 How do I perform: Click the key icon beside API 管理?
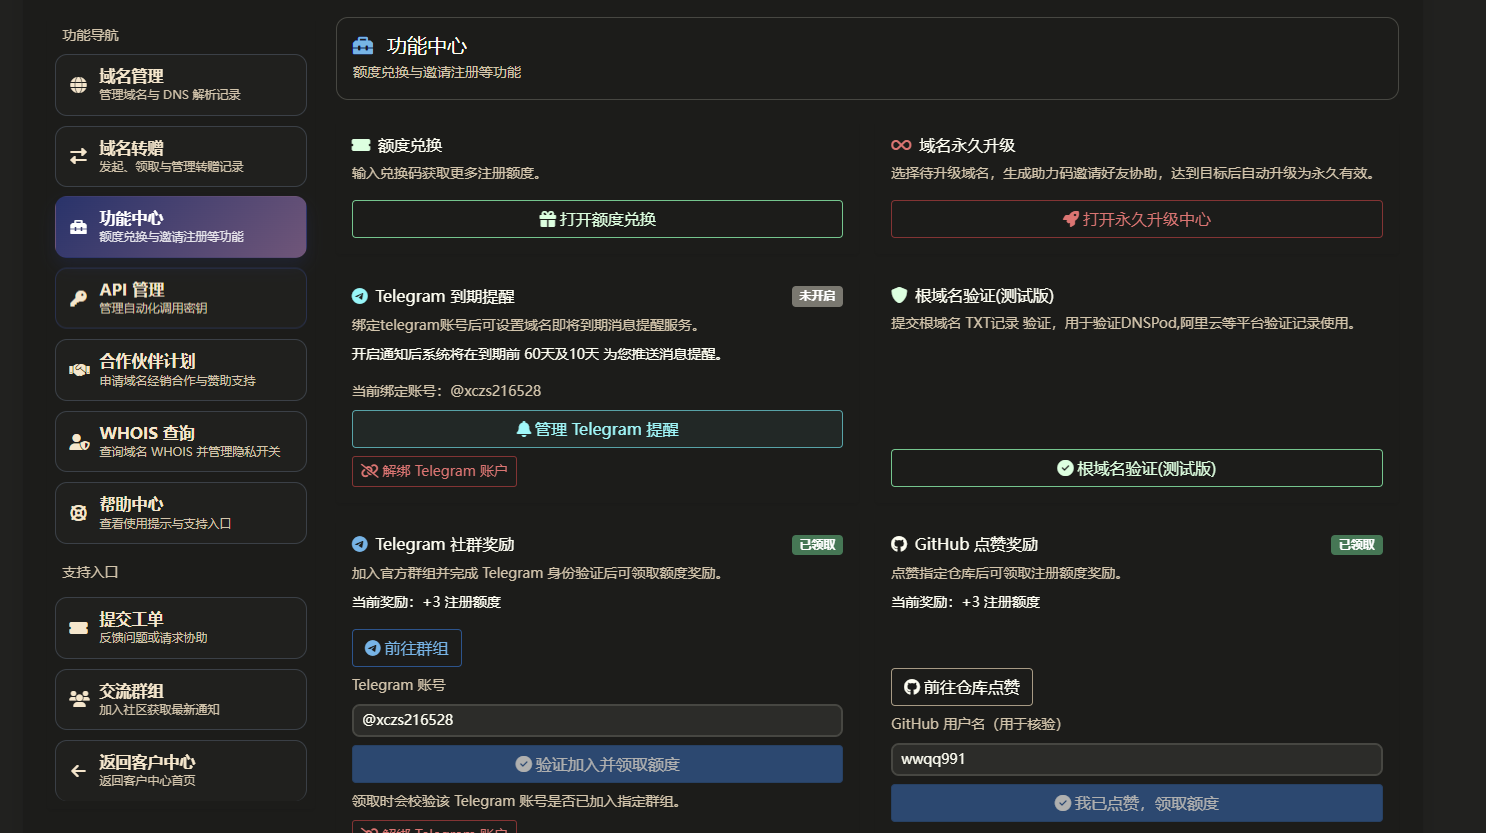click(x=78, y=298)
